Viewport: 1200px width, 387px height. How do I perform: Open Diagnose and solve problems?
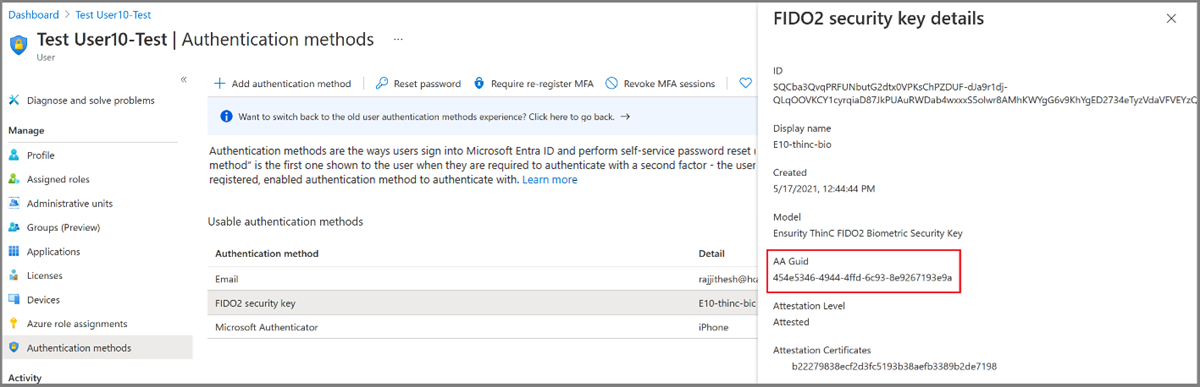(91, 100)
